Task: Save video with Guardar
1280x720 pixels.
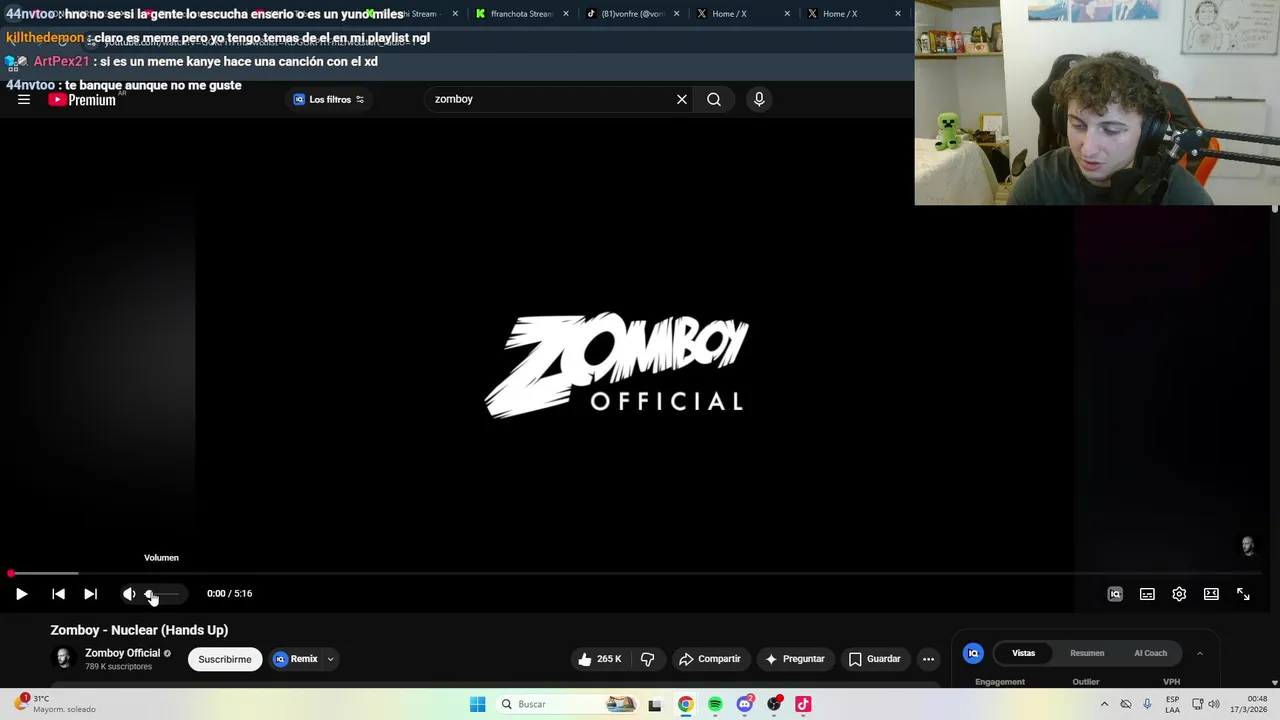Action: (x=875, y=659)
